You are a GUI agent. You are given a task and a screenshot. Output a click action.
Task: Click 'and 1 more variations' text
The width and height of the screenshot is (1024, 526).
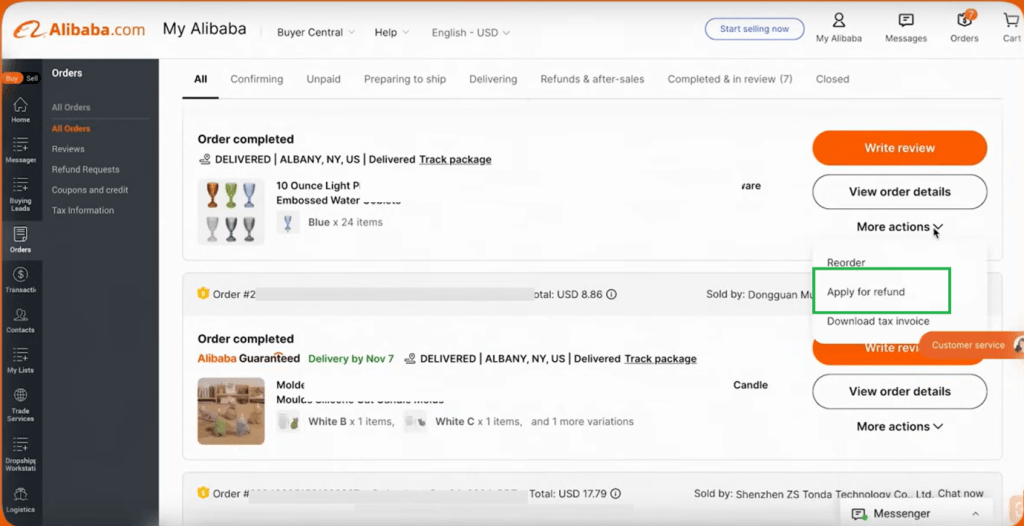(582, 421)
